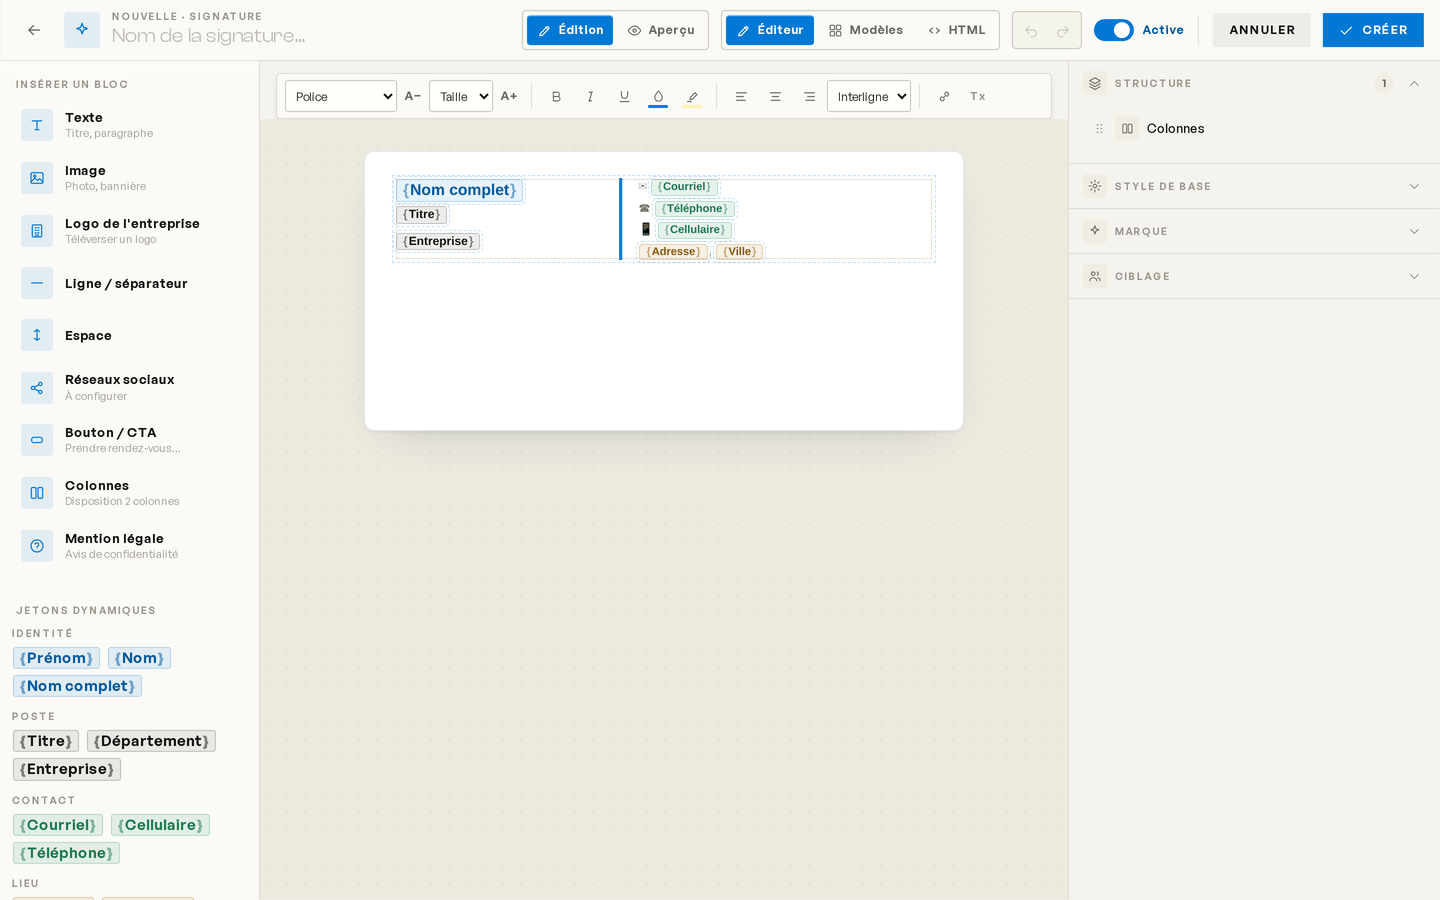This screenshot has width=1440, height=900.
Task: Open the highlight color picker
Action: pyautogui.click(x=692, y=96)
